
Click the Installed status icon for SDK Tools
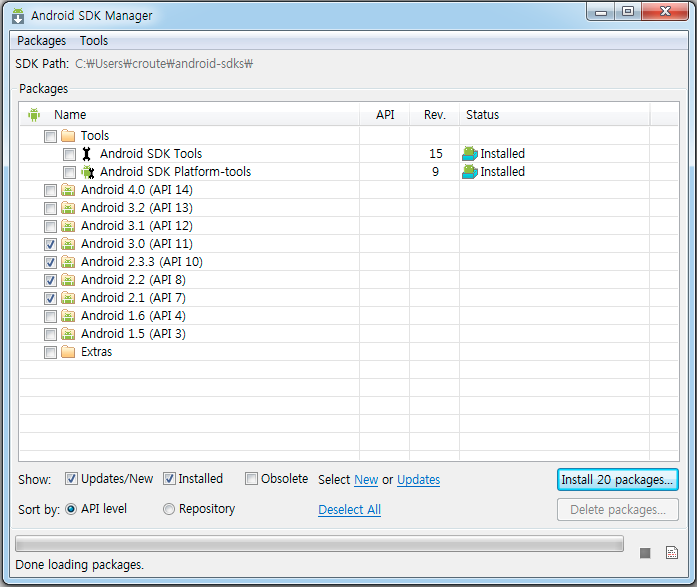point(469,154)
